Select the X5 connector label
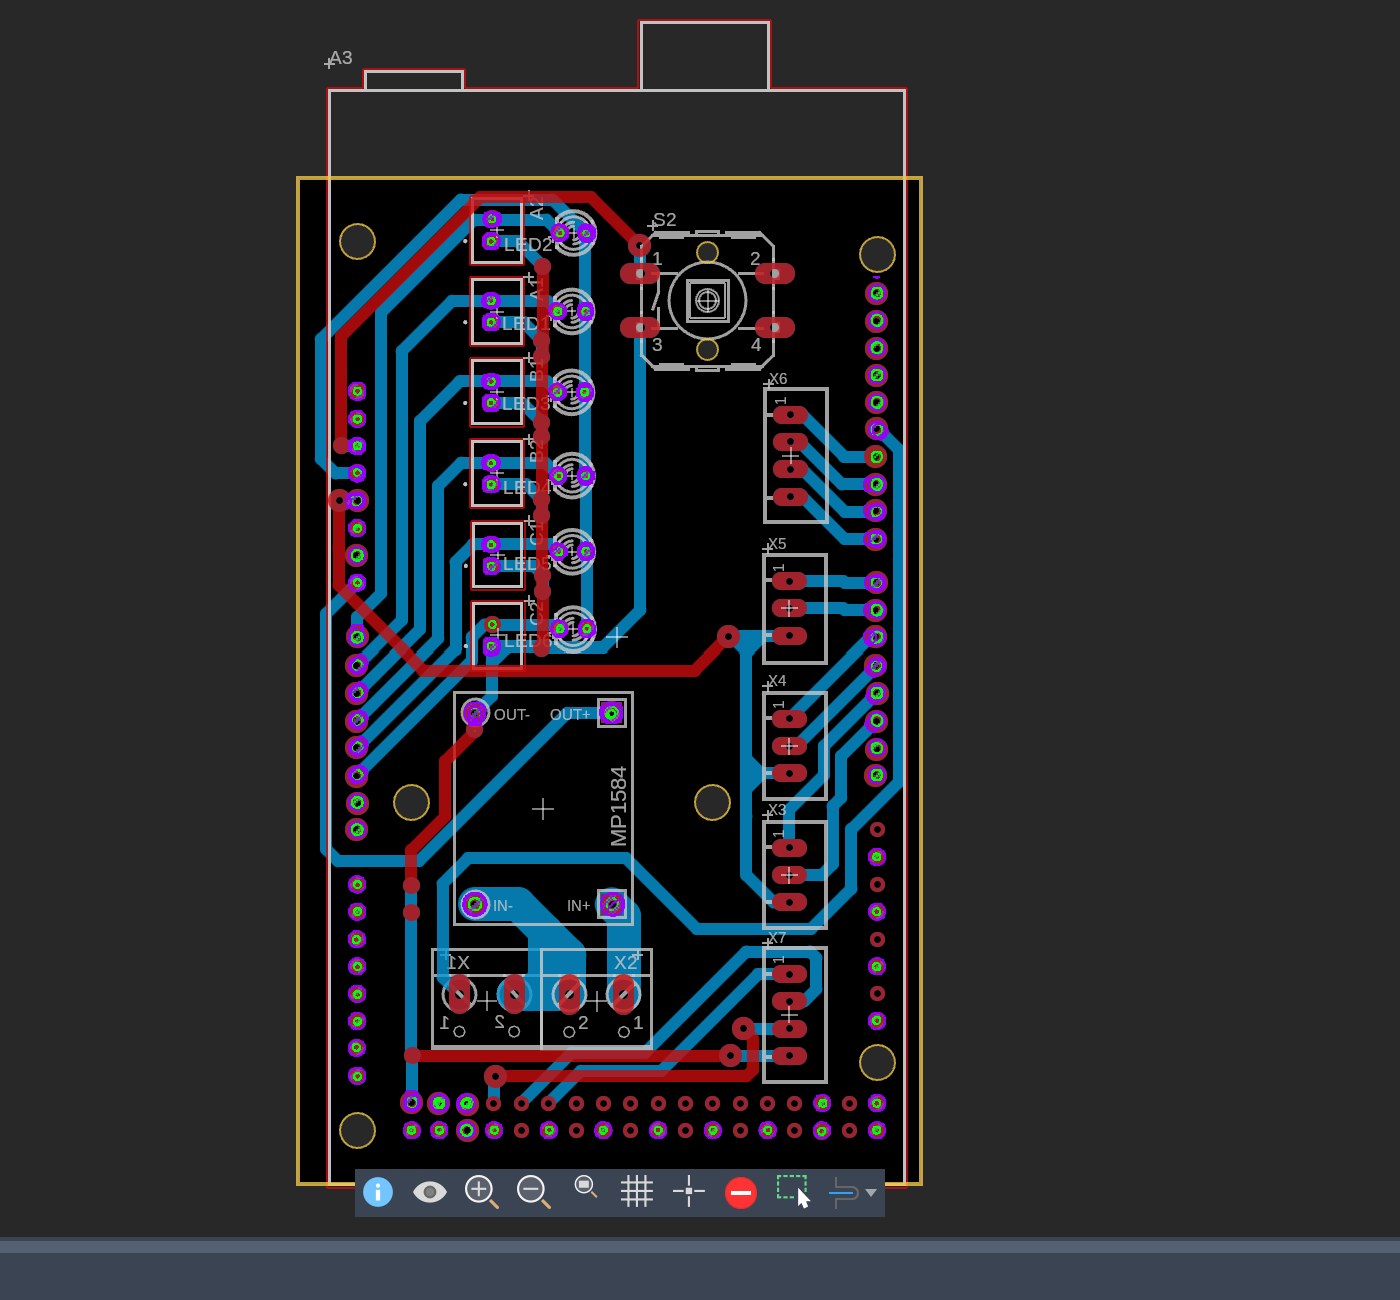The width and height of the screenshot is (1400, 1300). pos(777,544)
